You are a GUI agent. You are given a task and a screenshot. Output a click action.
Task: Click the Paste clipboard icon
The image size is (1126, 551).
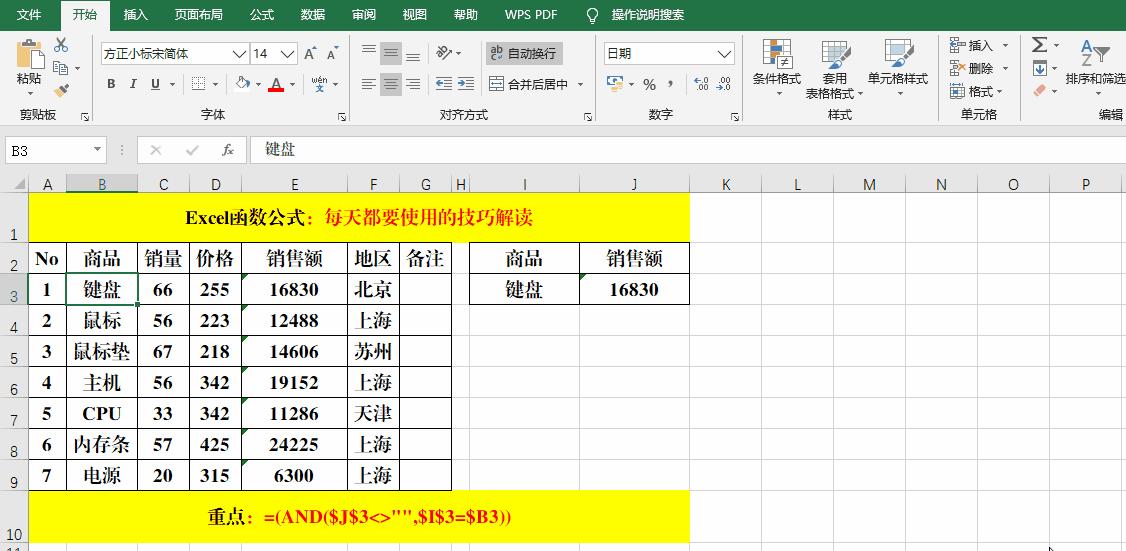(x=29, y=55)
